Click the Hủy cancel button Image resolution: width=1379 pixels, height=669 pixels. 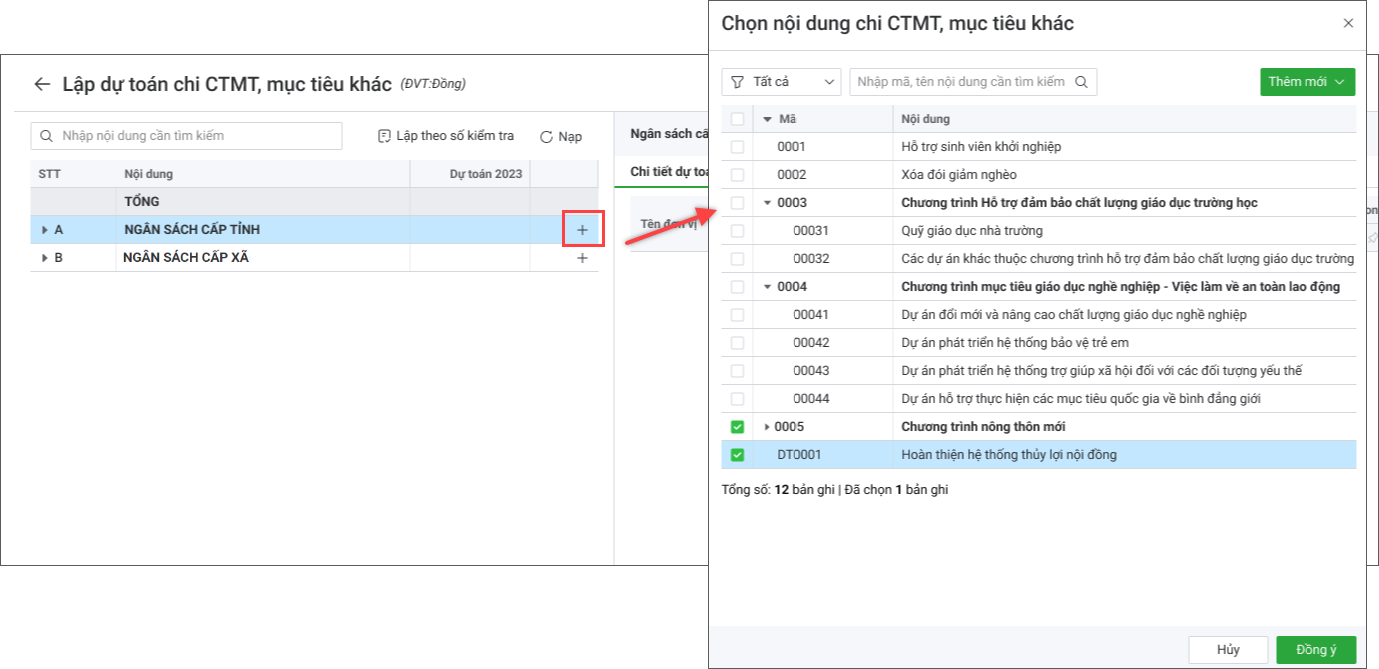click(x=1228, y=650)
